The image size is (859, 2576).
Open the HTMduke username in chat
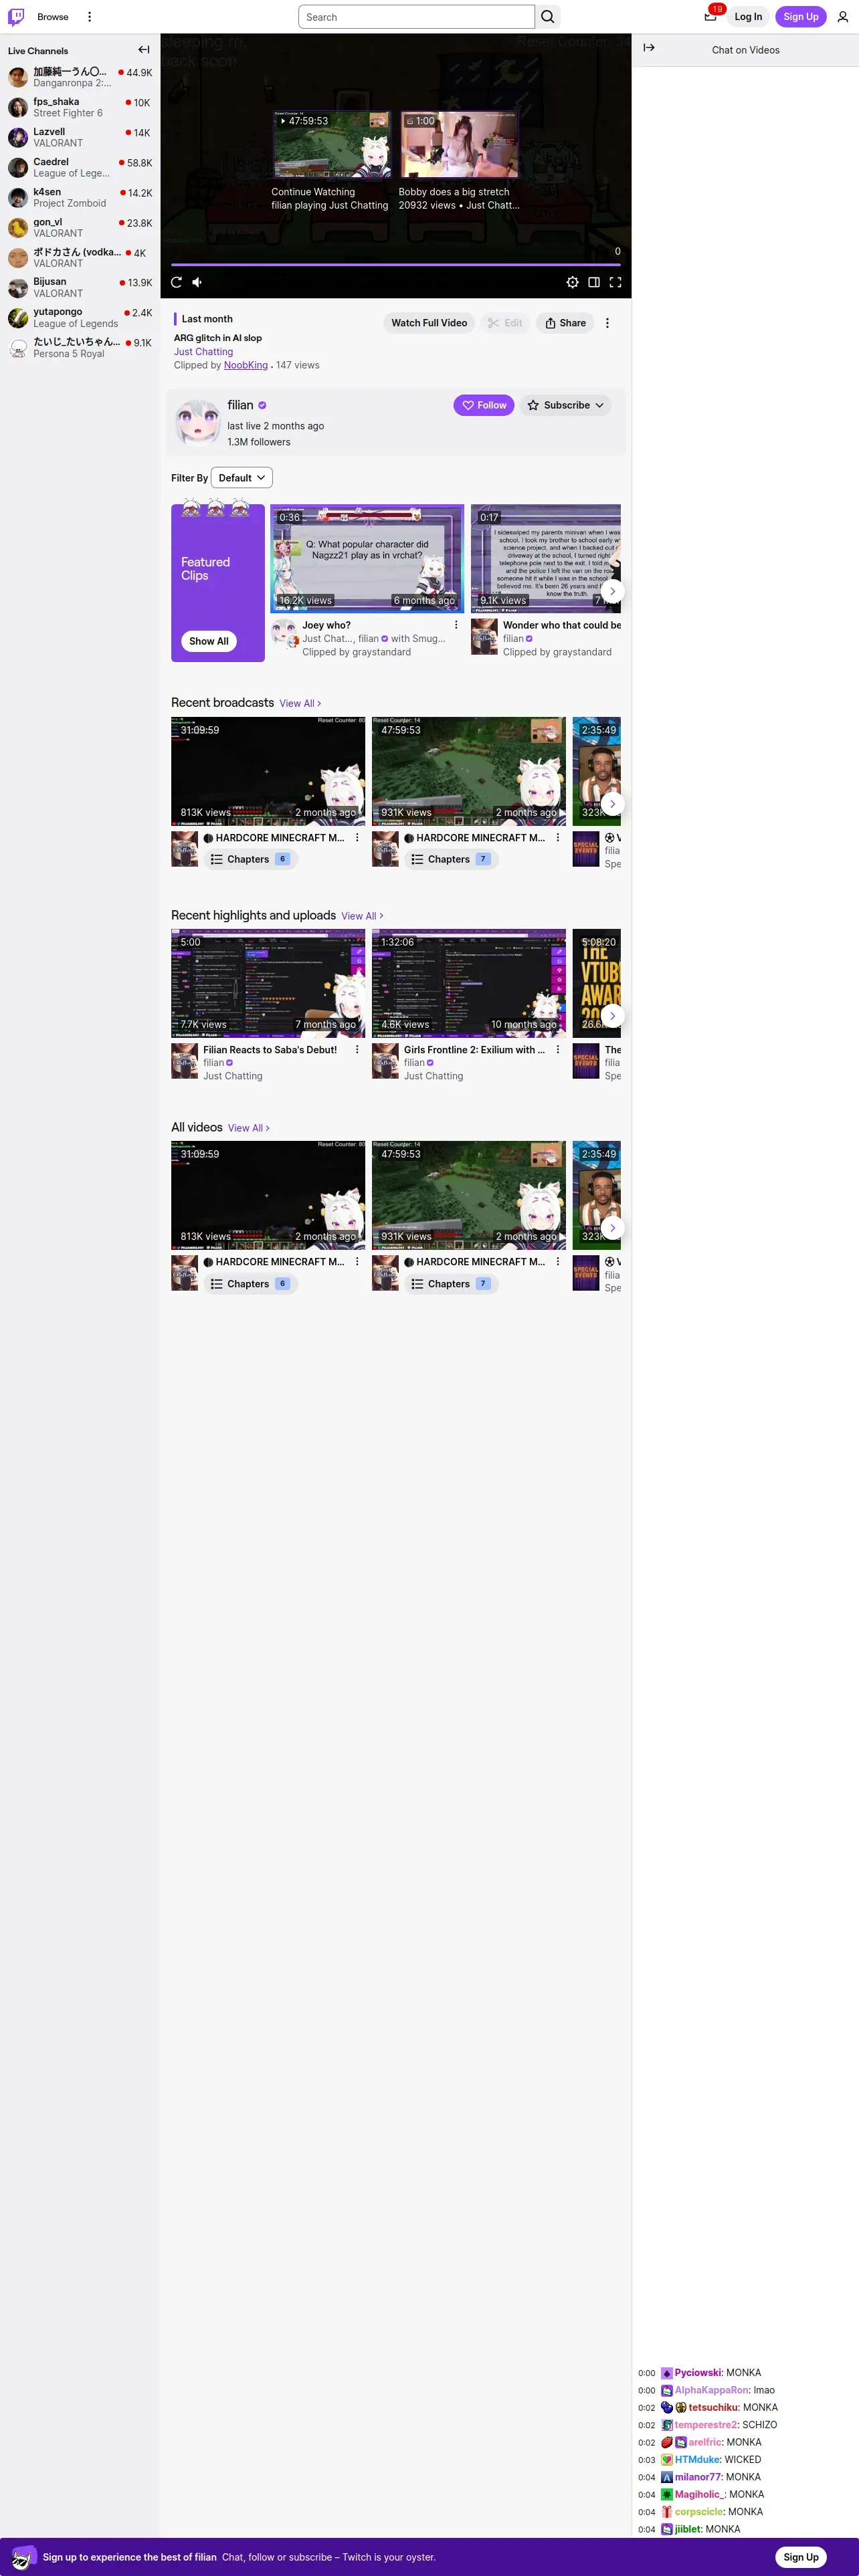click(697, 2460)
